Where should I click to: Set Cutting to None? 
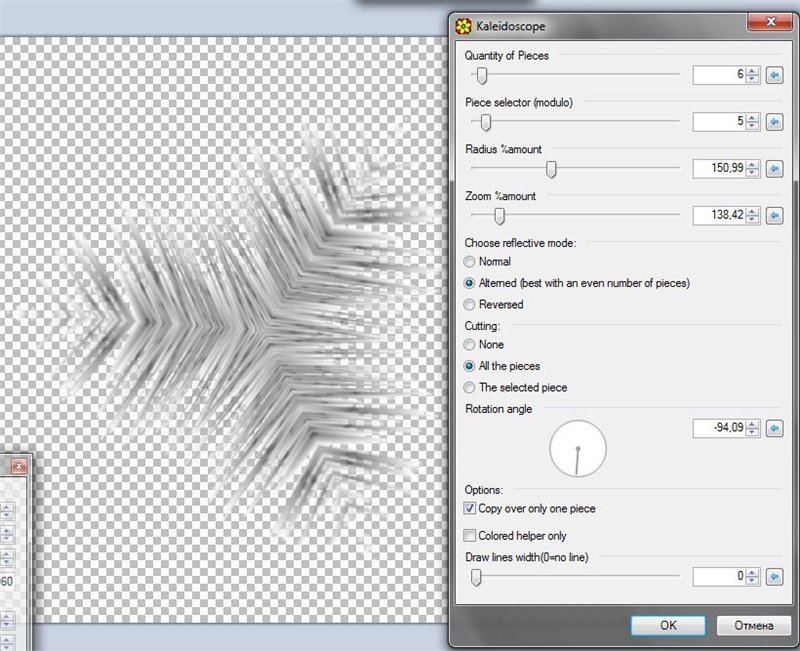469,345
